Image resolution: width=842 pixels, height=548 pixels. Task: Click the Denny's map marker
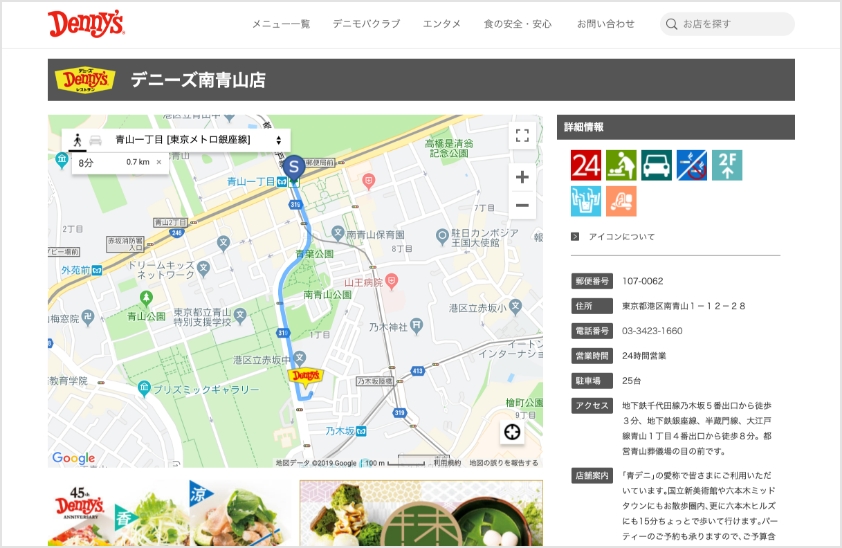[306, 376]
